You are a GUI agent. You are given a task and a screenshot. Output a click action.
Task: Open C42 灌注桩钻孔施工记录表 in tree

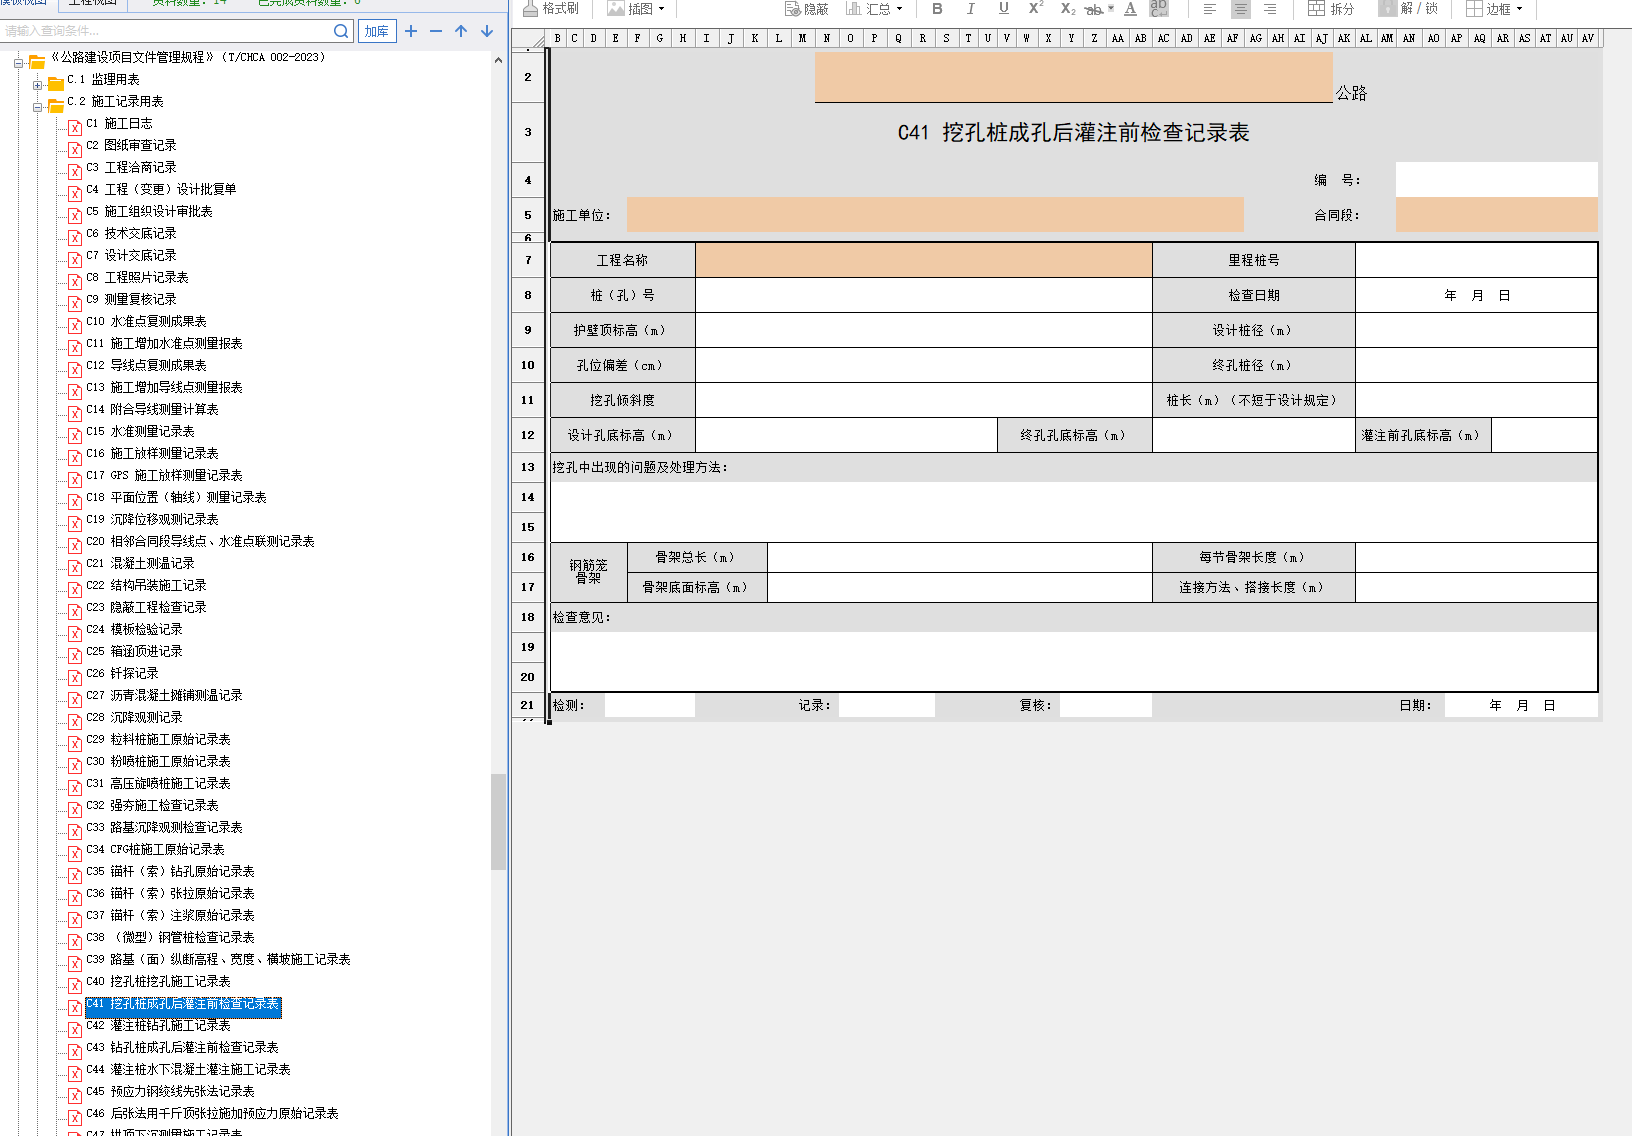tap(170, 1026)
